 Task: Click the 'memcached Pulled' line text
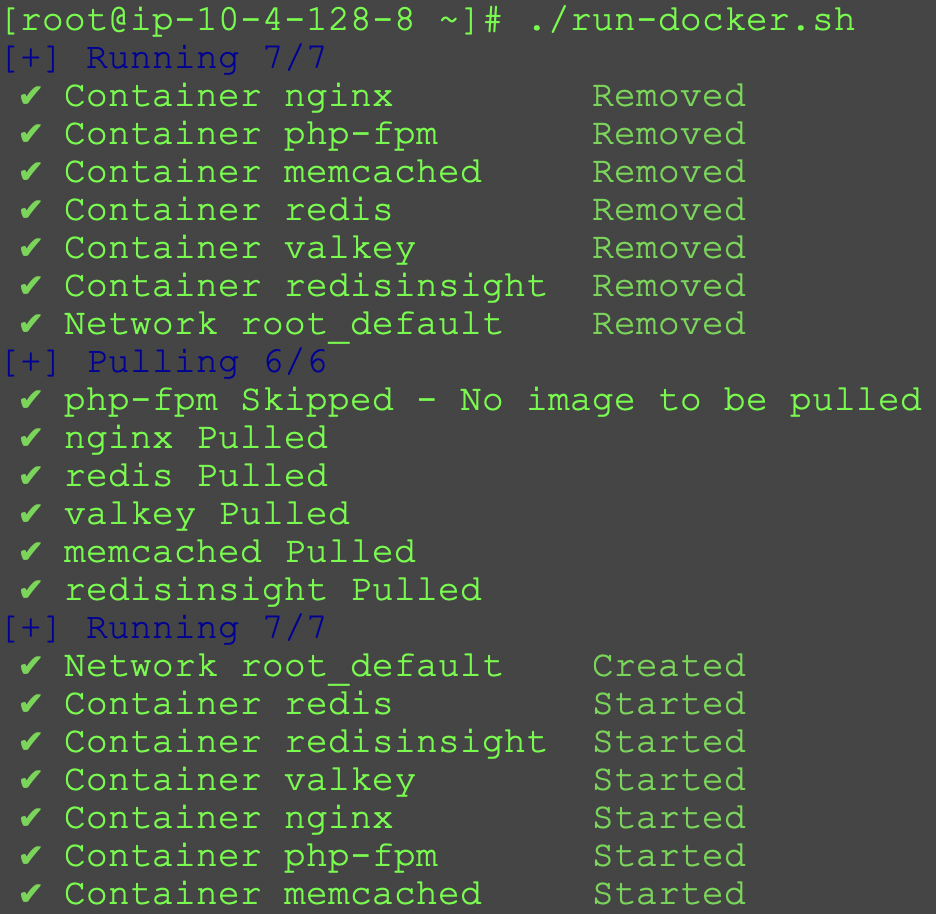coord(239,552)
